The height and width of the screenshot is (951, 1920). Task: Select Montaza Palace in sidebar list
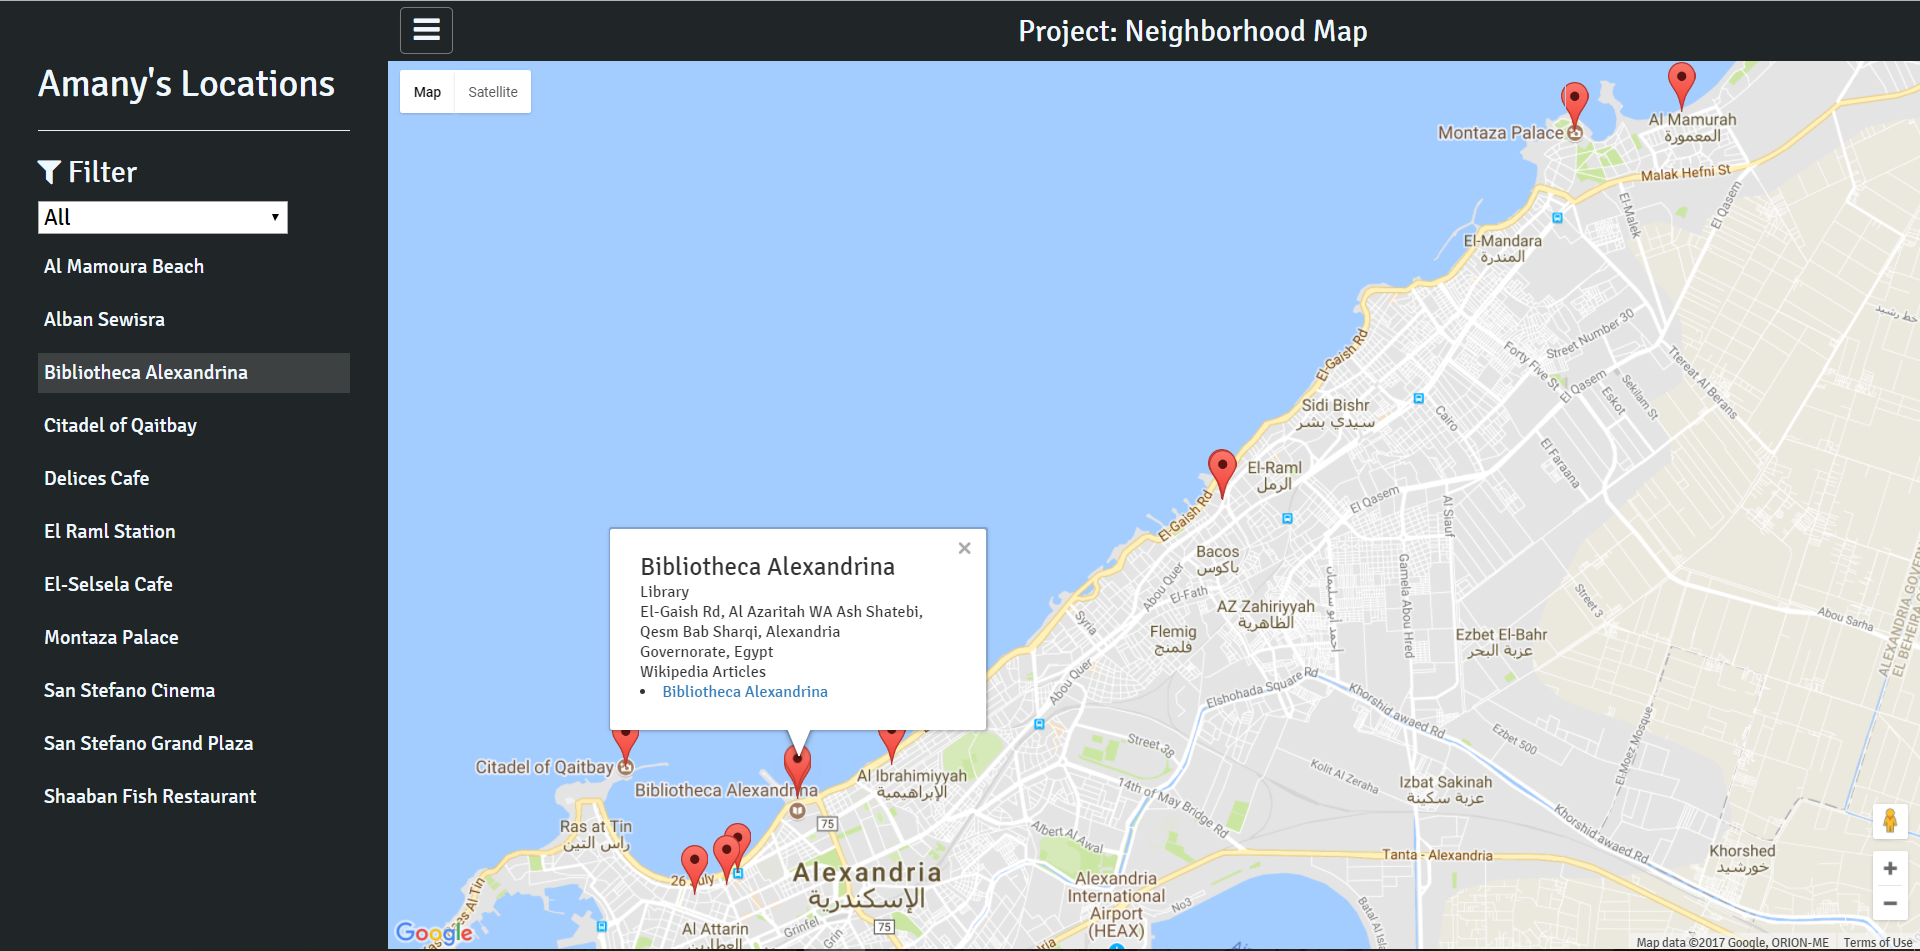pos(194,638)
